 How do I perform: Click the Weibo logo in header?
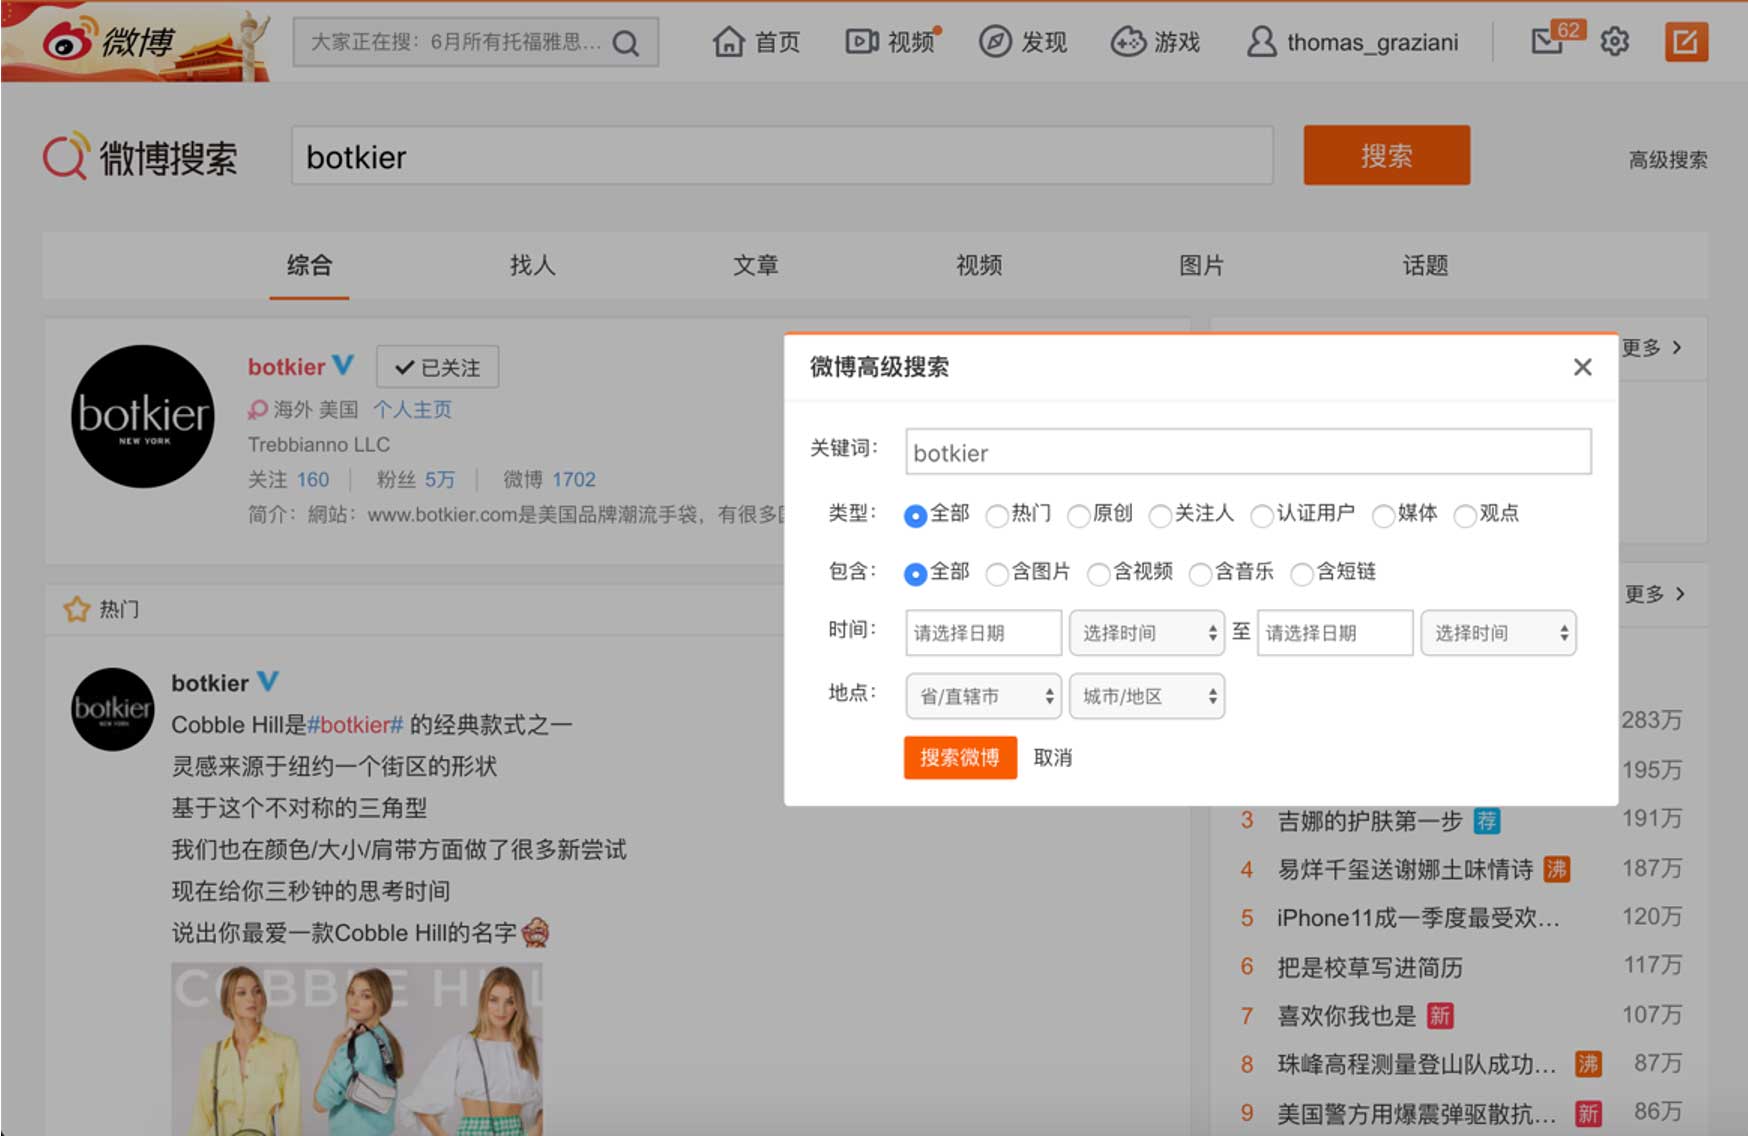point(108,41)
